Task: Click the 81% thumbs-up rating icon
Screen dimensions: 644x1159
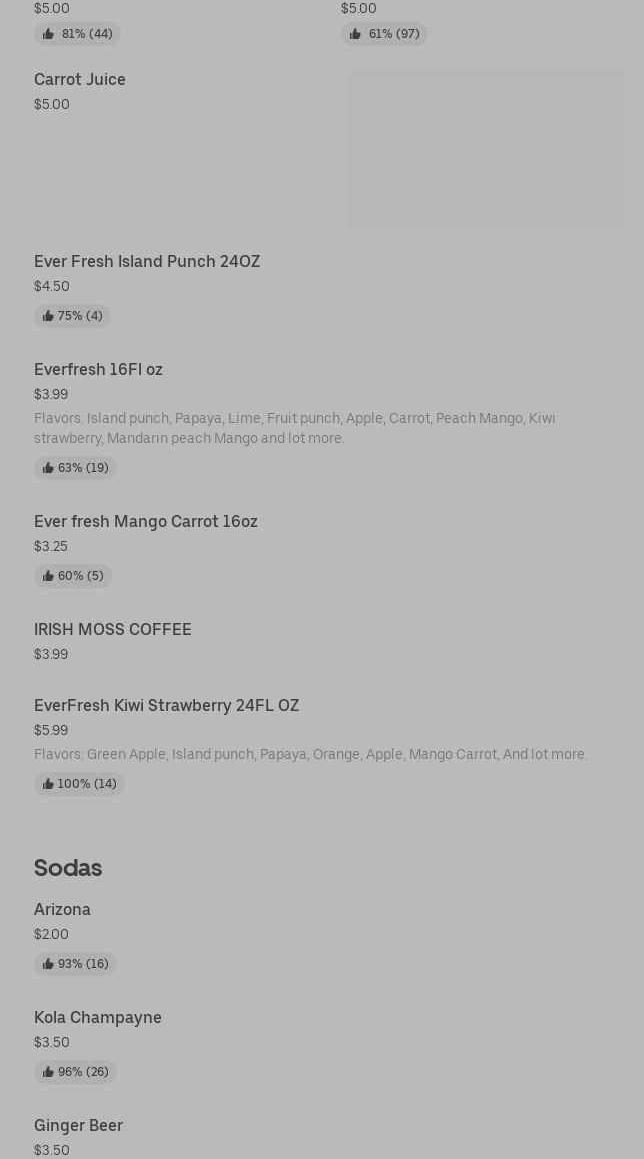Action: pos(48,34)
